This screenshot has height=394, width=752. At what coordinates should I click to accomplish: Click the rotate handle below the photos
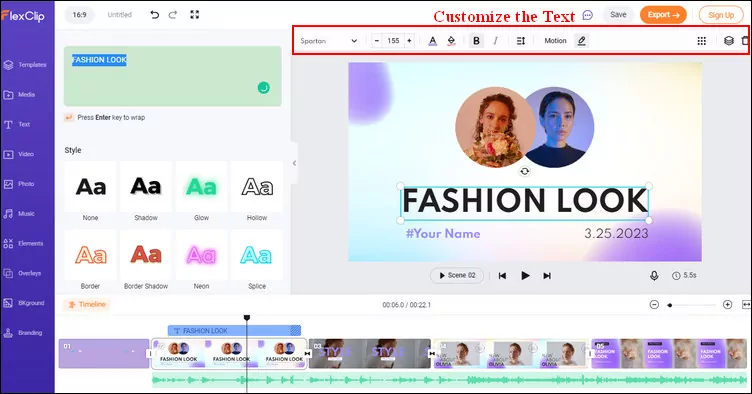tap(525, 171)
